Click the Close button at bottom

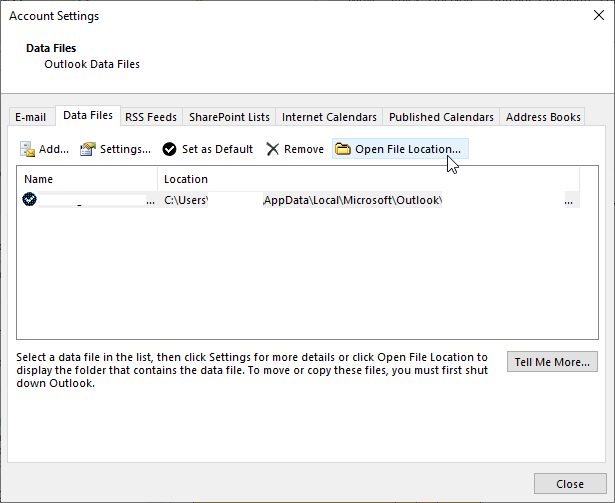[570, 484]
